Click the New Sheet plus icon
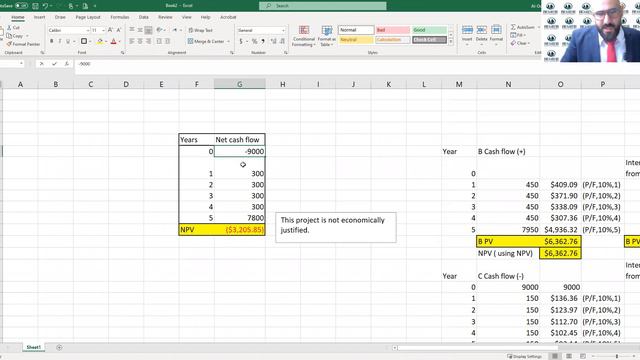Screen dimensions: 640x360 [x=59, y=347]
